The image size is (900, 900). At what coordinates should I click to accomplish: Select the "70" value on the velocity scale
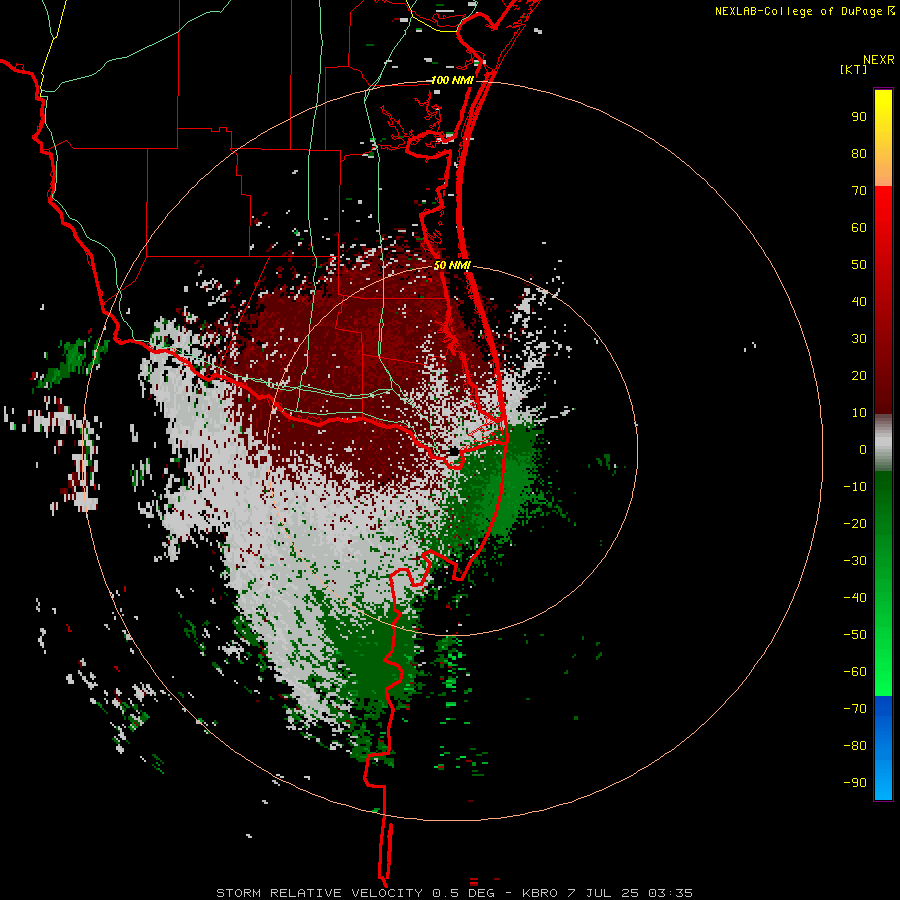click(859, 191)
